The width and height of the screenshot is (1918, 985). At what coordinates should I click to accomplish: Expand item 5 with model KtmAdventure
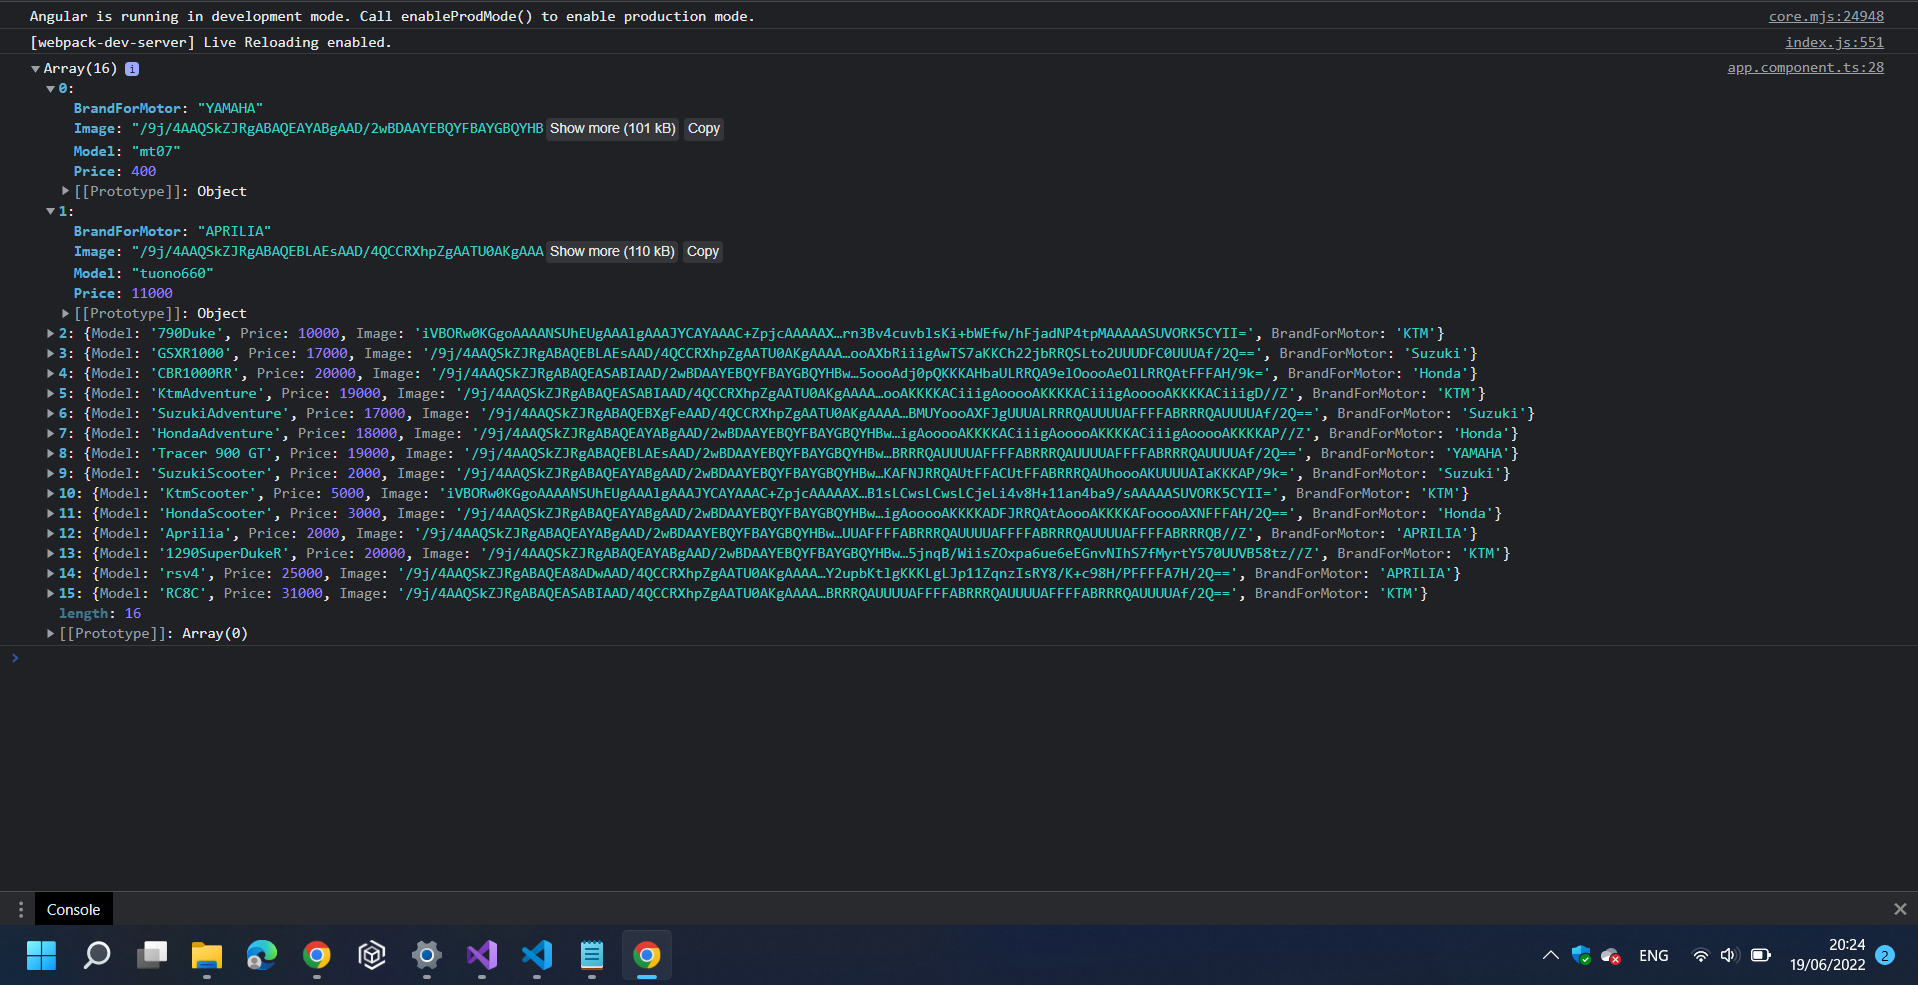point(50,393)
